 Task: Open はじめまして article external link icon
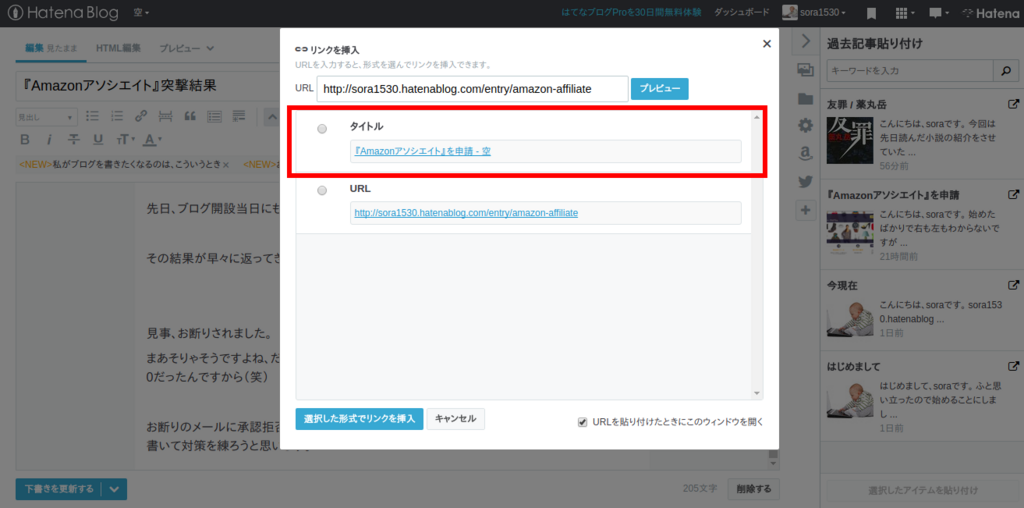(x=1013, y=366)
